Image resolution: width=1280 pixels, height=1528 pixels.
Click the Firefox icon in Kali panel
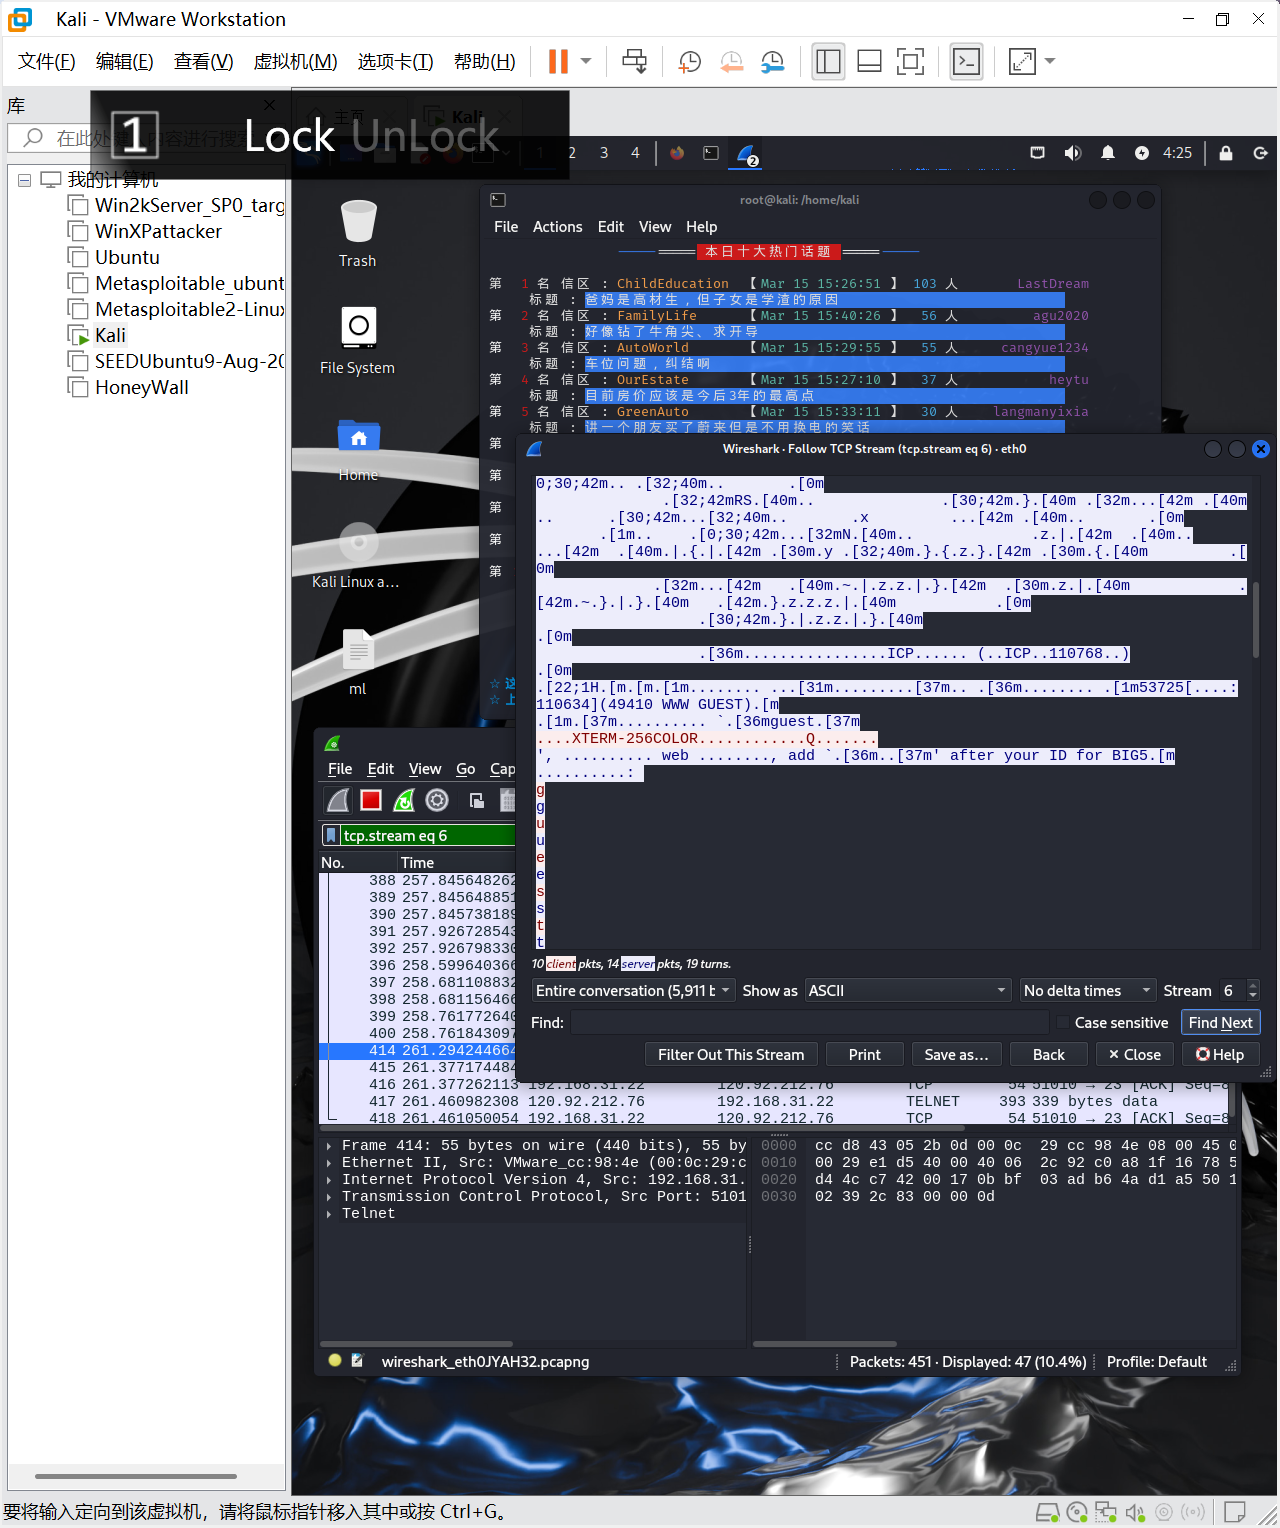click(677, 153)
